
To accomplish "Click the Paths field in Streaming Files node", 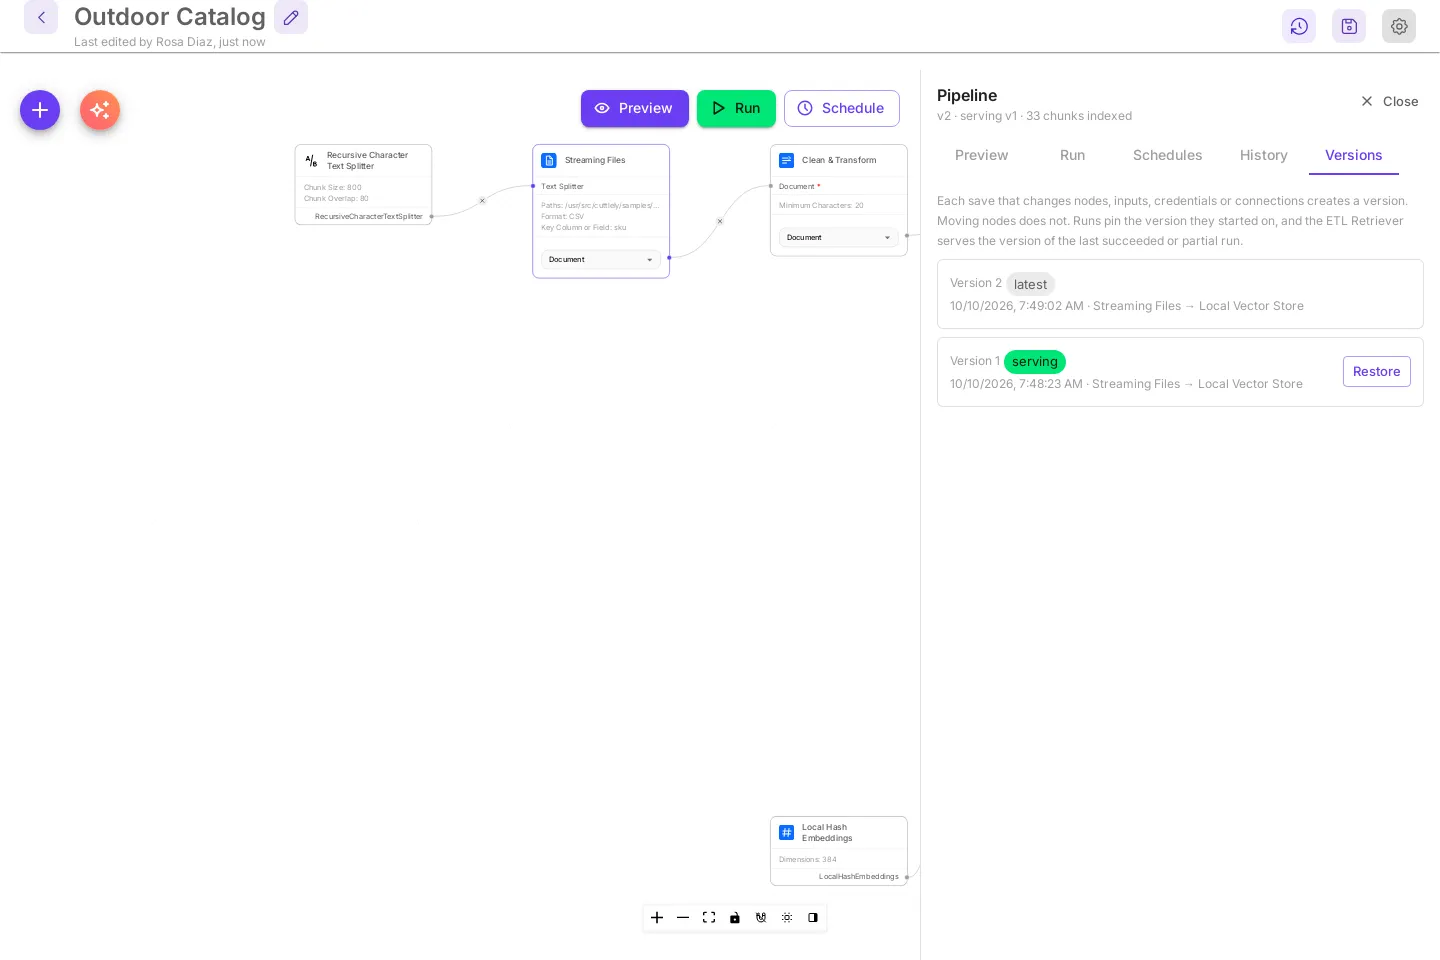I will [x=600, y=205].
